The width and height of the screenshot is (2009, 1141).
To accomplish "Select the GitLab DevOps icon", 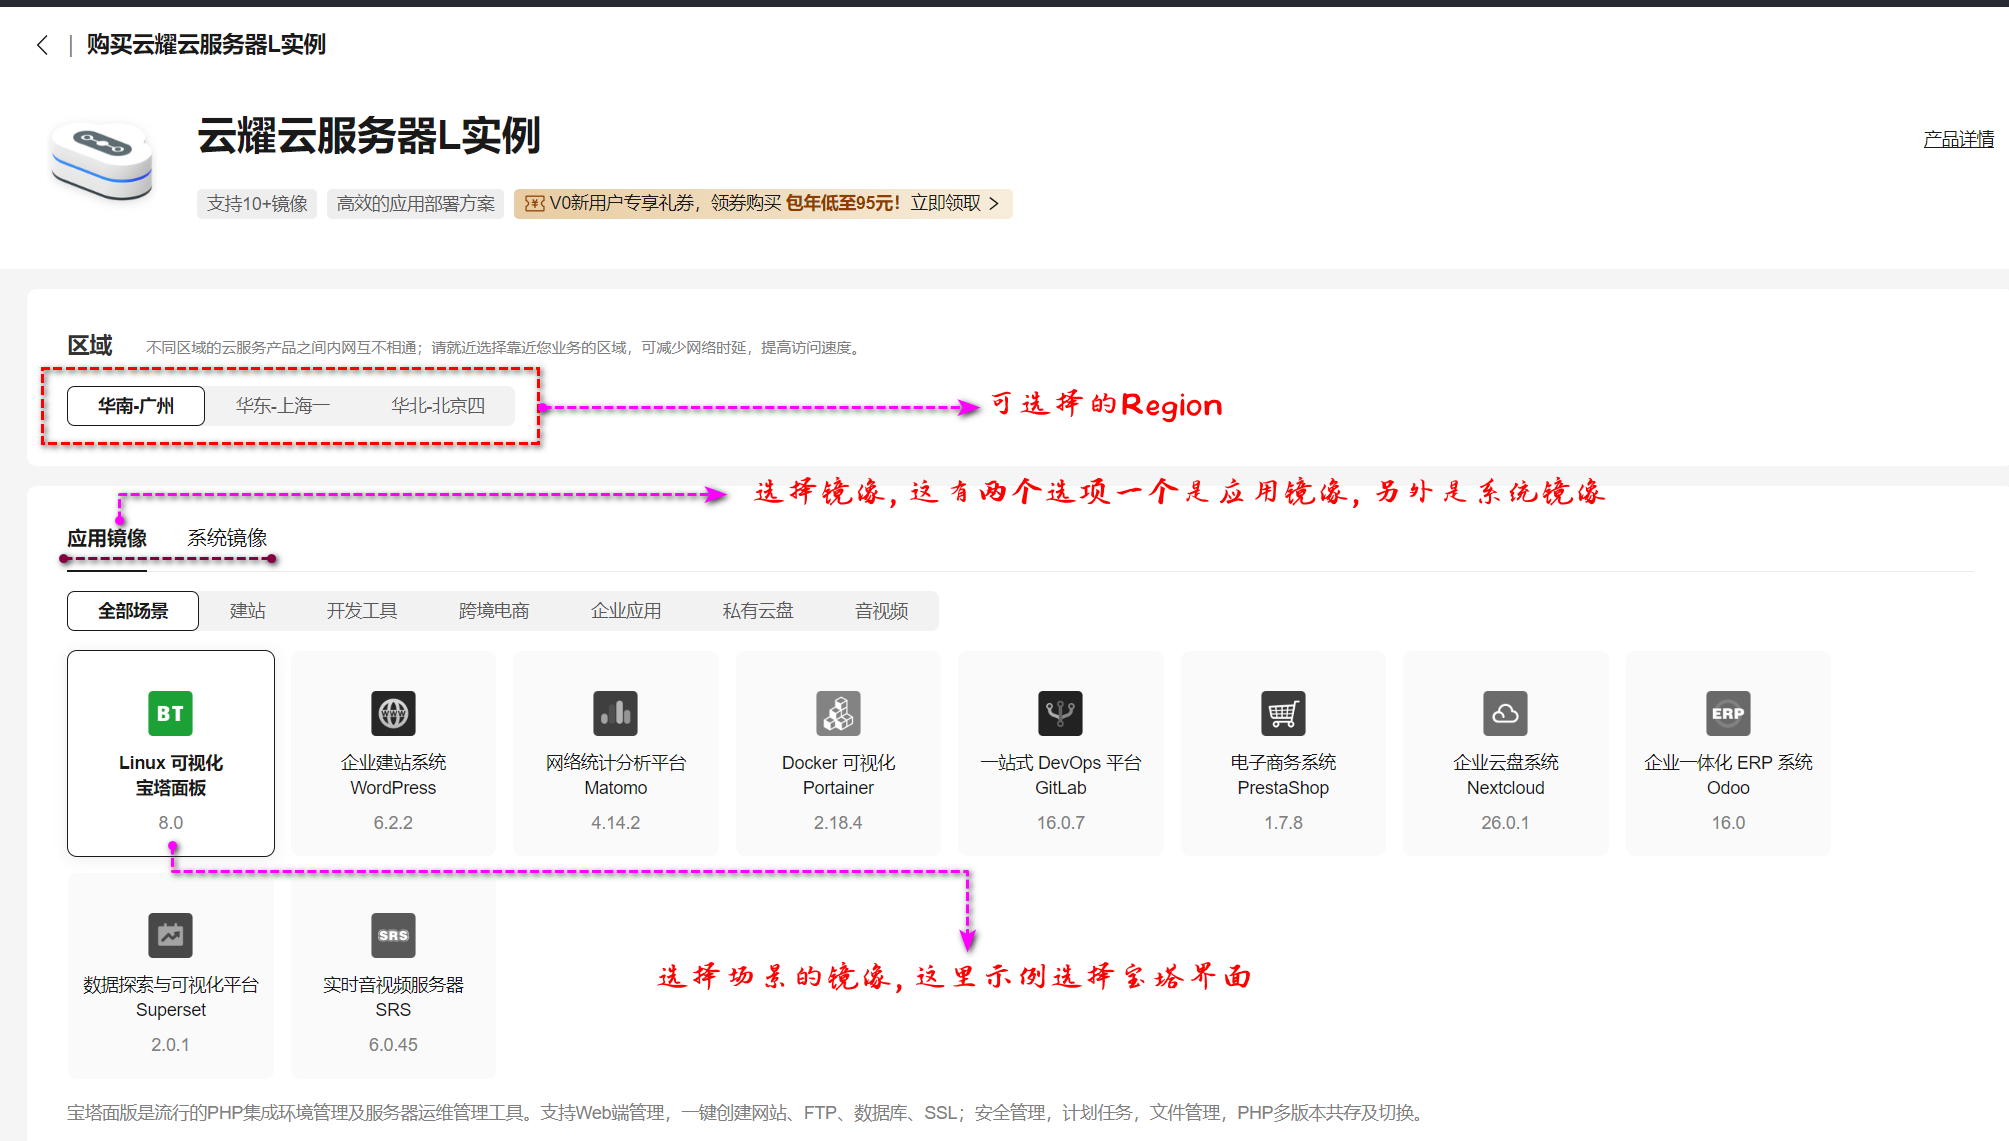I will pos(1060,713).
